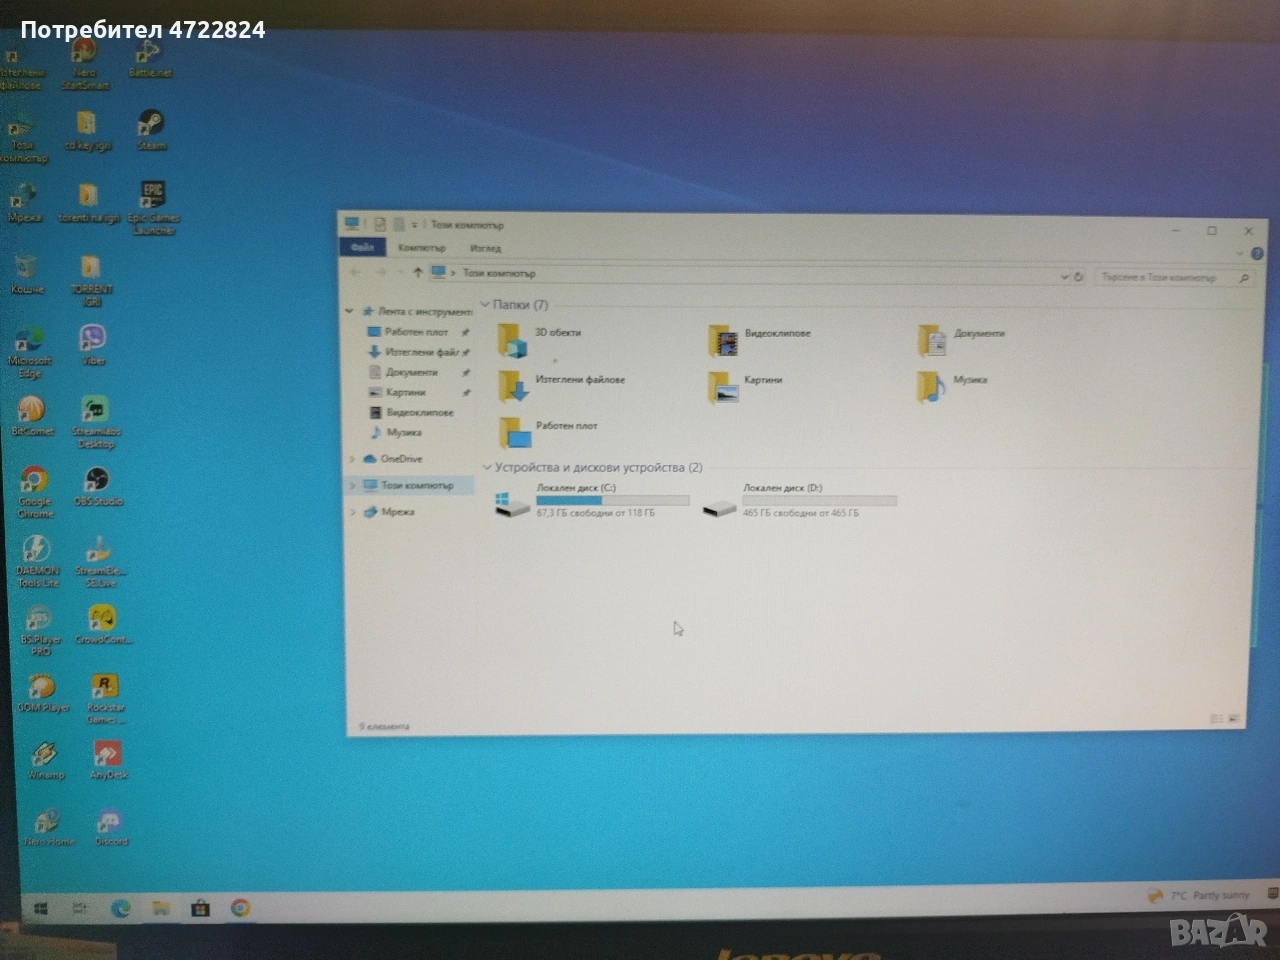Open the Музика folder in content pane
Image resolution: width=1280 pixels, height=960 pixels.
click(x=952, y=386)
